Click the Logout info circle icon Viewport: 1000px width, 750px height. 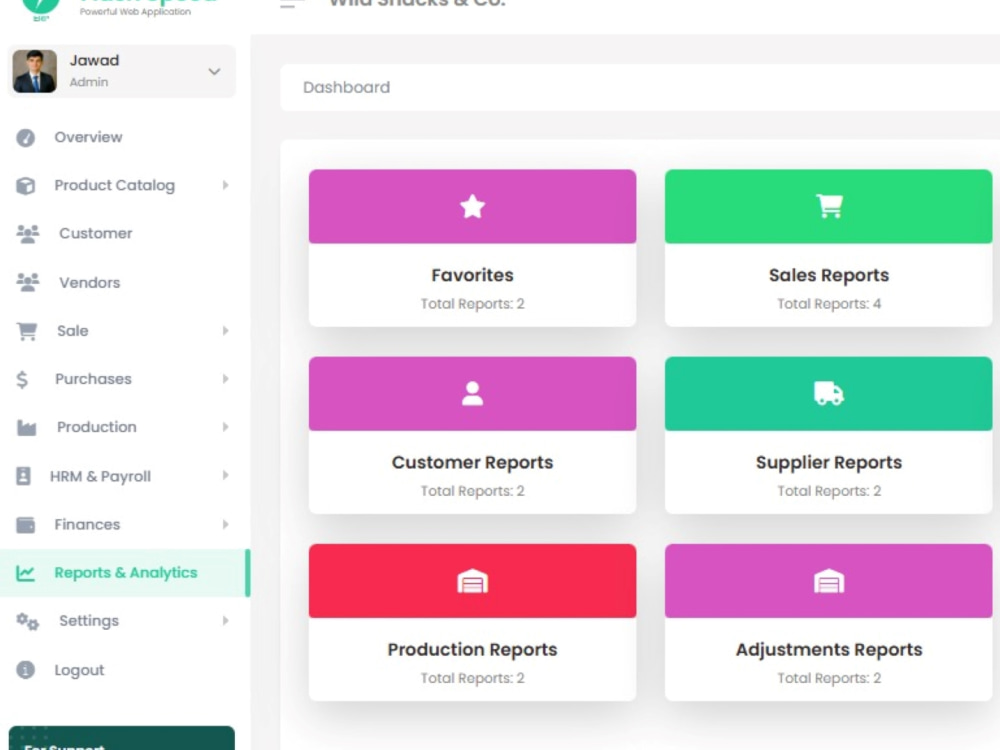click(x=26, y=670)
